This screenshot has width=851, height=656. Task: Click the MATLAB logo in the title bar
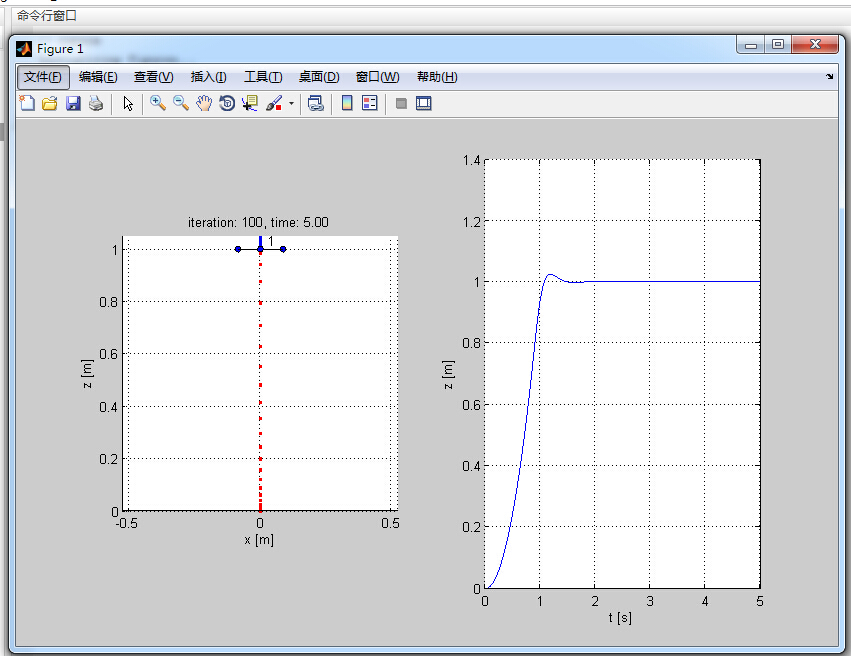tap(24, 49)
